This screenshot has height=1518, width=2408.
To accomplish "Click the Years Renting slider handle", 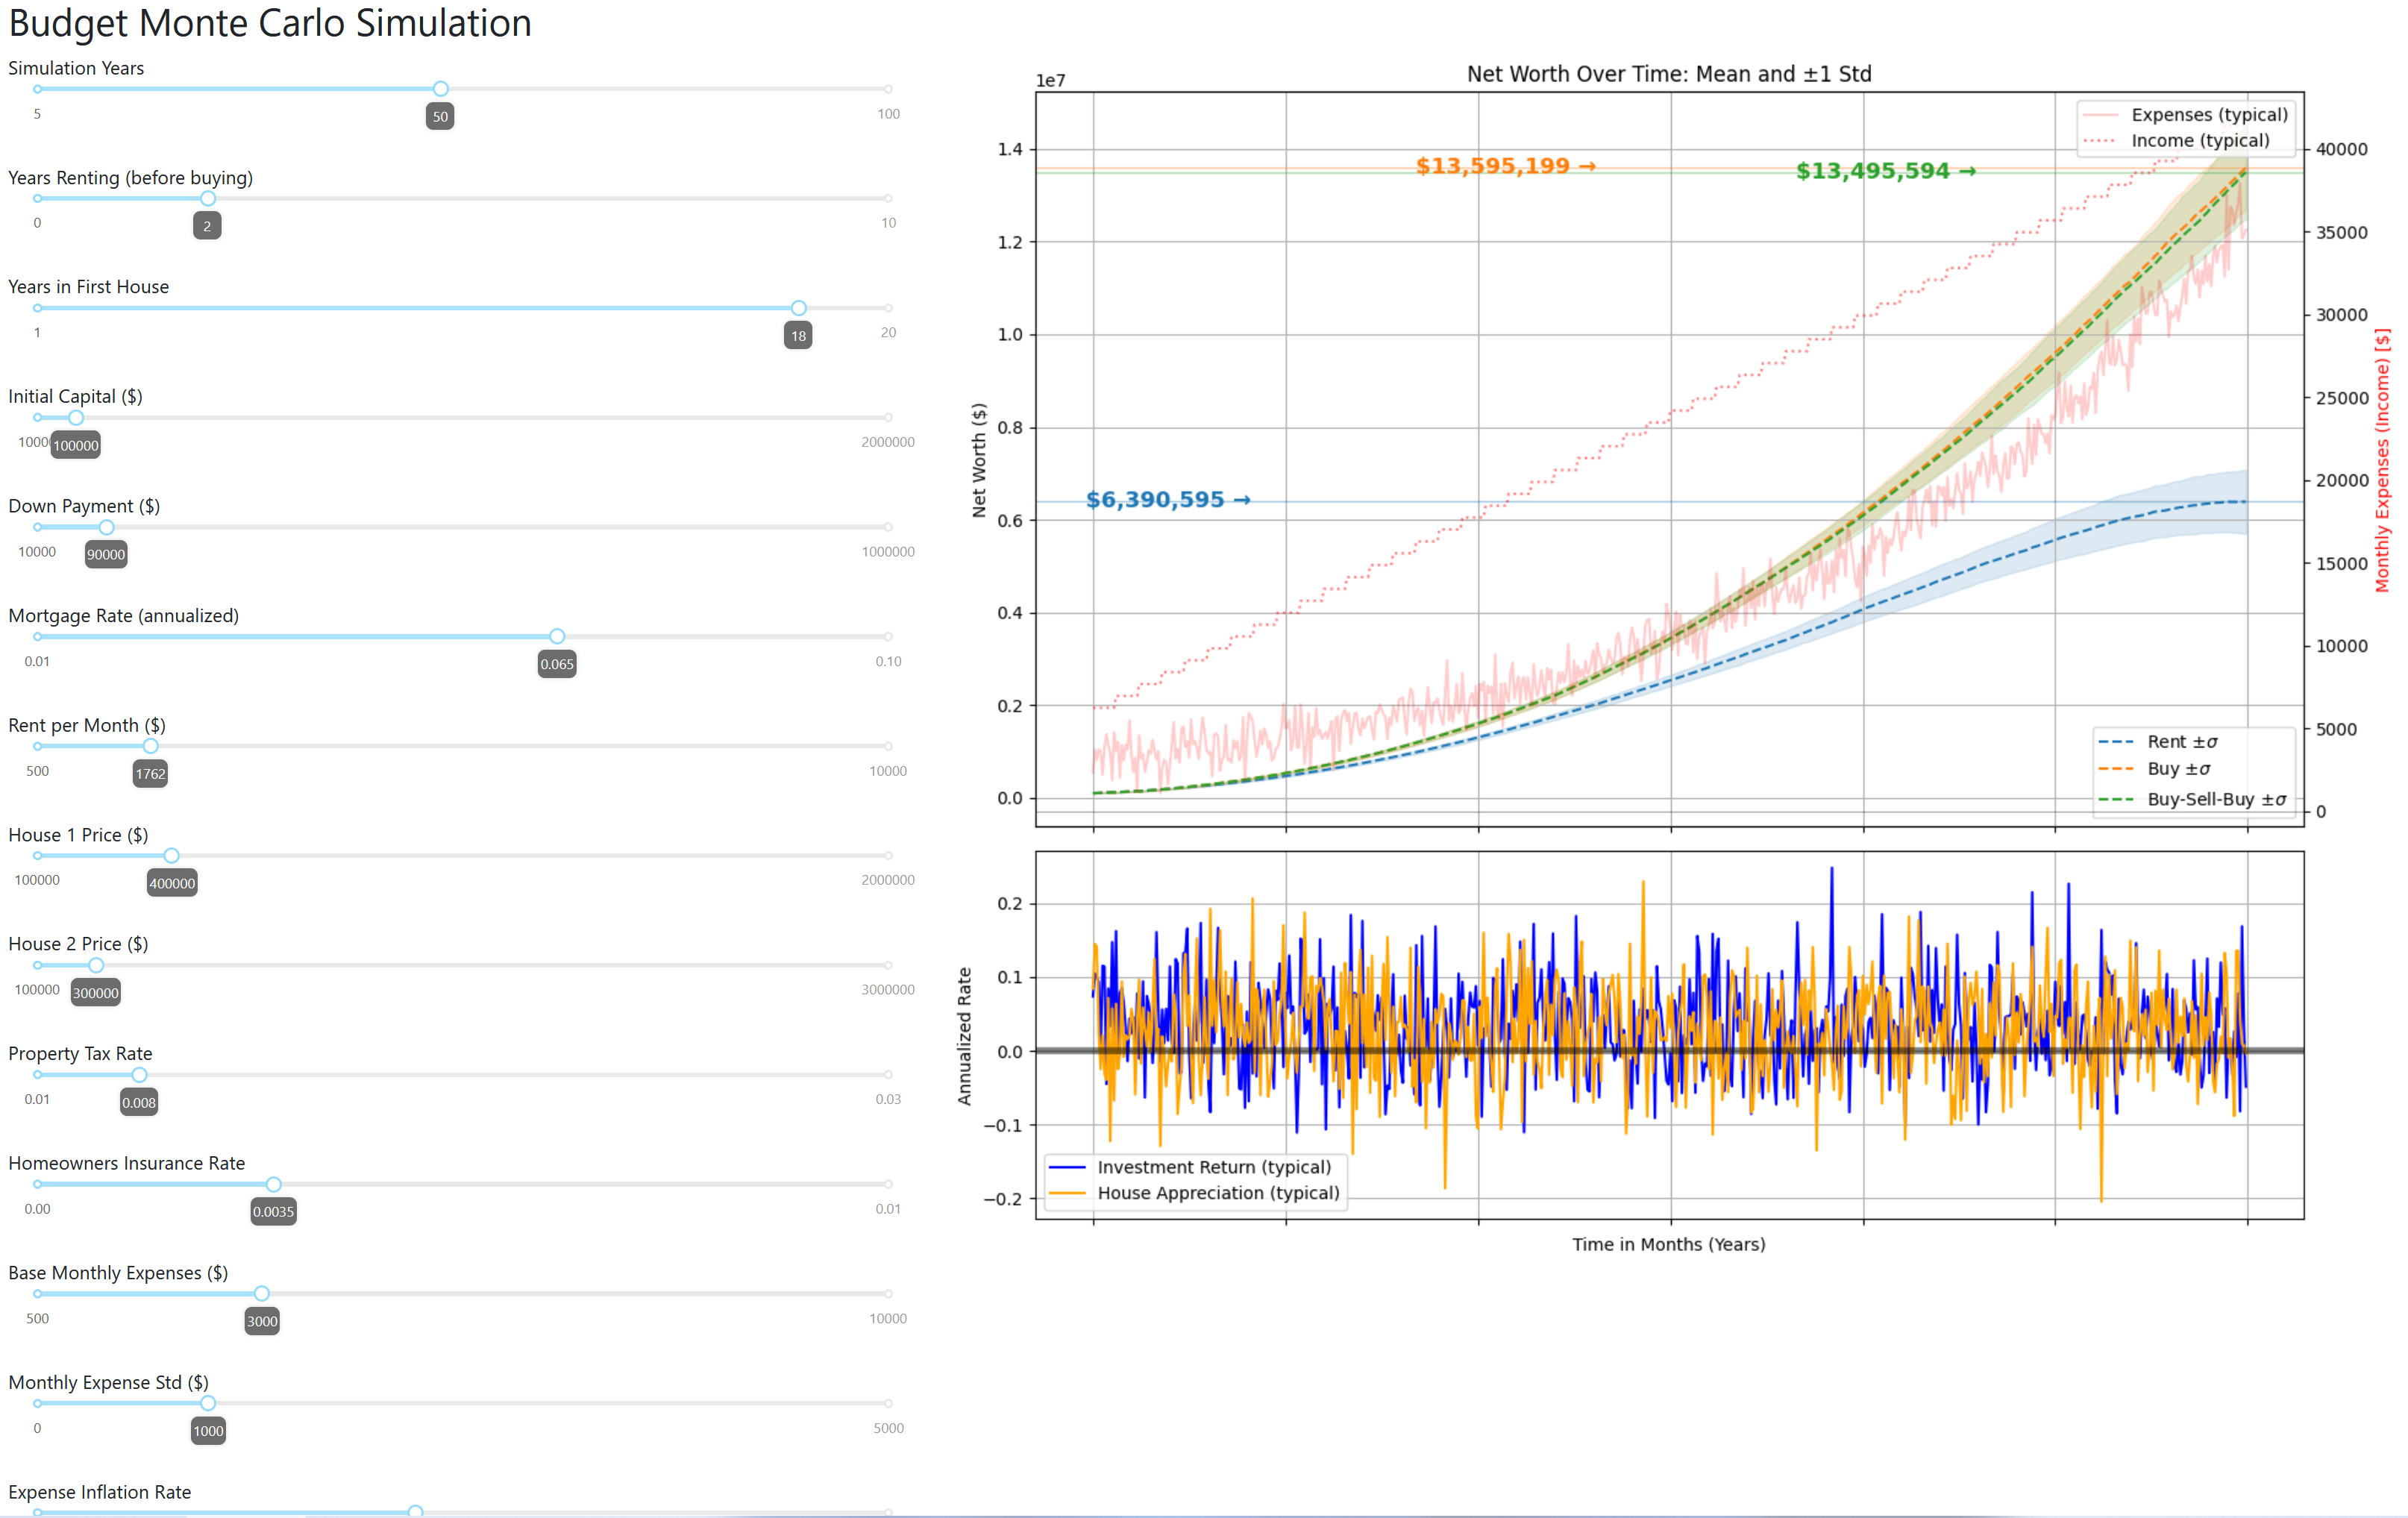I will [208, 198].
